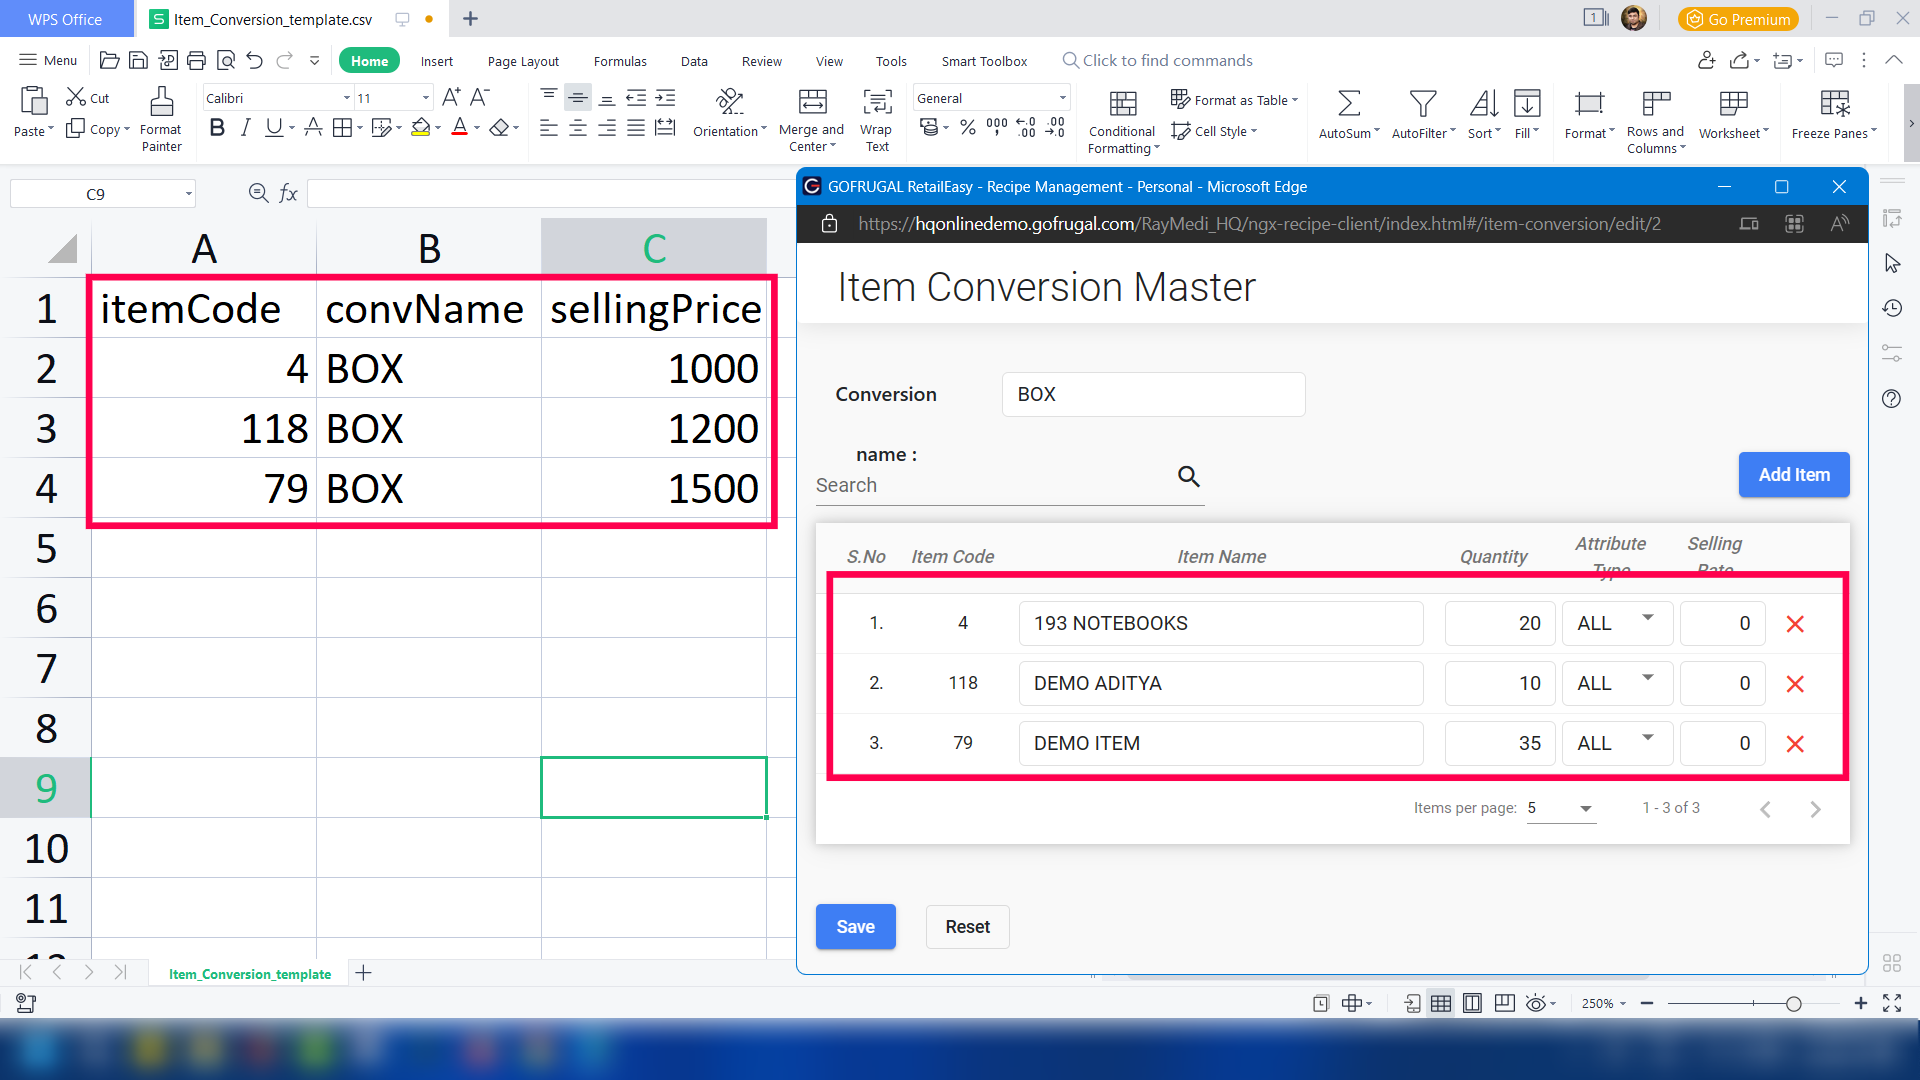Screen dimensions: 1920x1080
Task: Toggle italic formatting
Action: (x=245, y=128)
